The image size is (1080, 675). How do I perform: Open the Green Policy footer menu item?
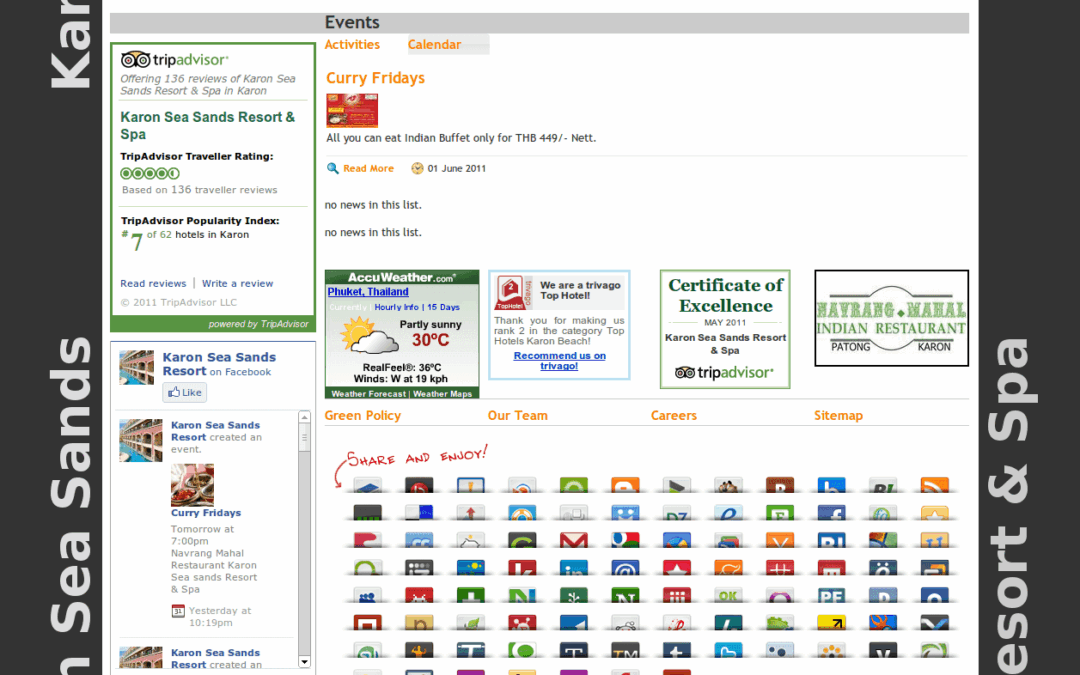[x=362, y=415]
